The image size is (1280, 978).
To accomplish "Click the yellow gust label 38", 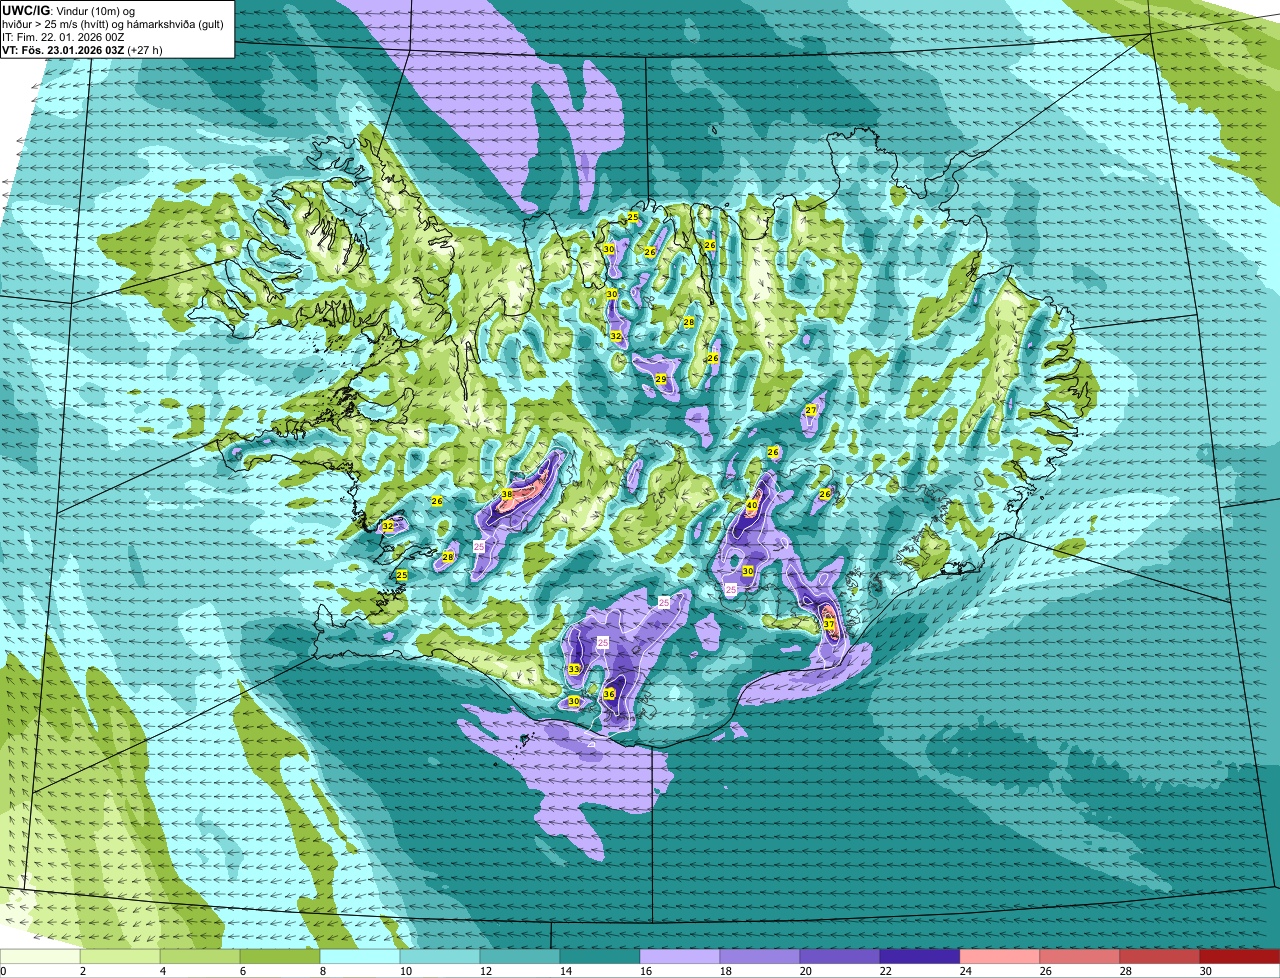I will [507, 494].
